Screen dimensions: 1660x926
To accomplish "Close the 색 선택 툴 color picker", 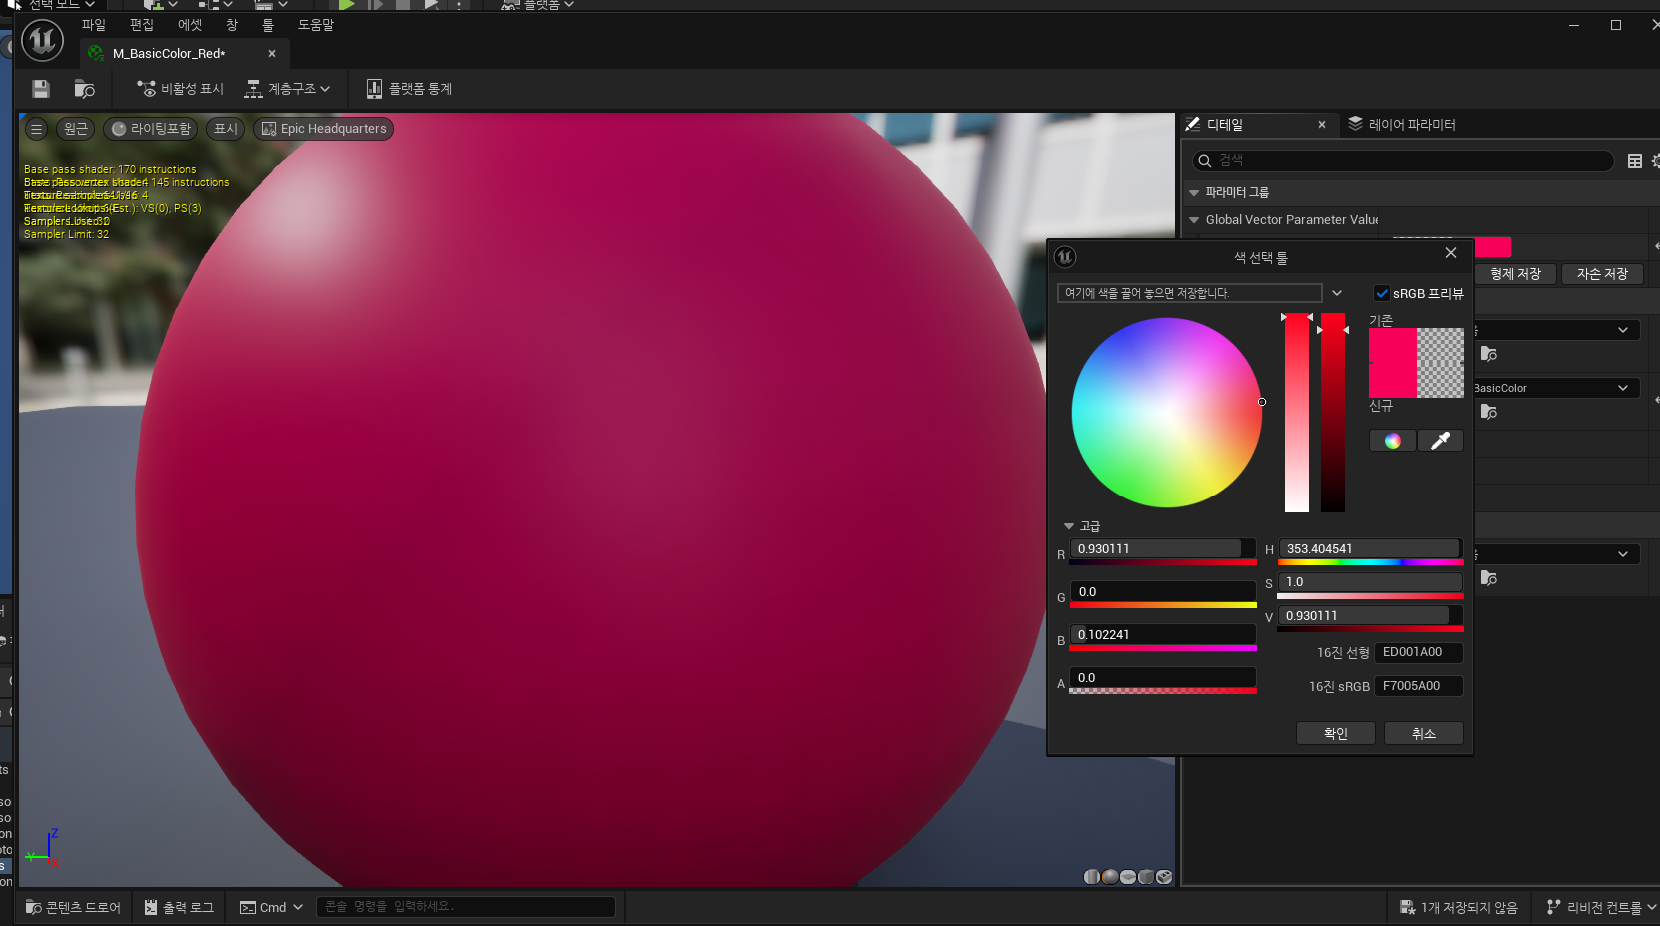I will (1451, 253).
